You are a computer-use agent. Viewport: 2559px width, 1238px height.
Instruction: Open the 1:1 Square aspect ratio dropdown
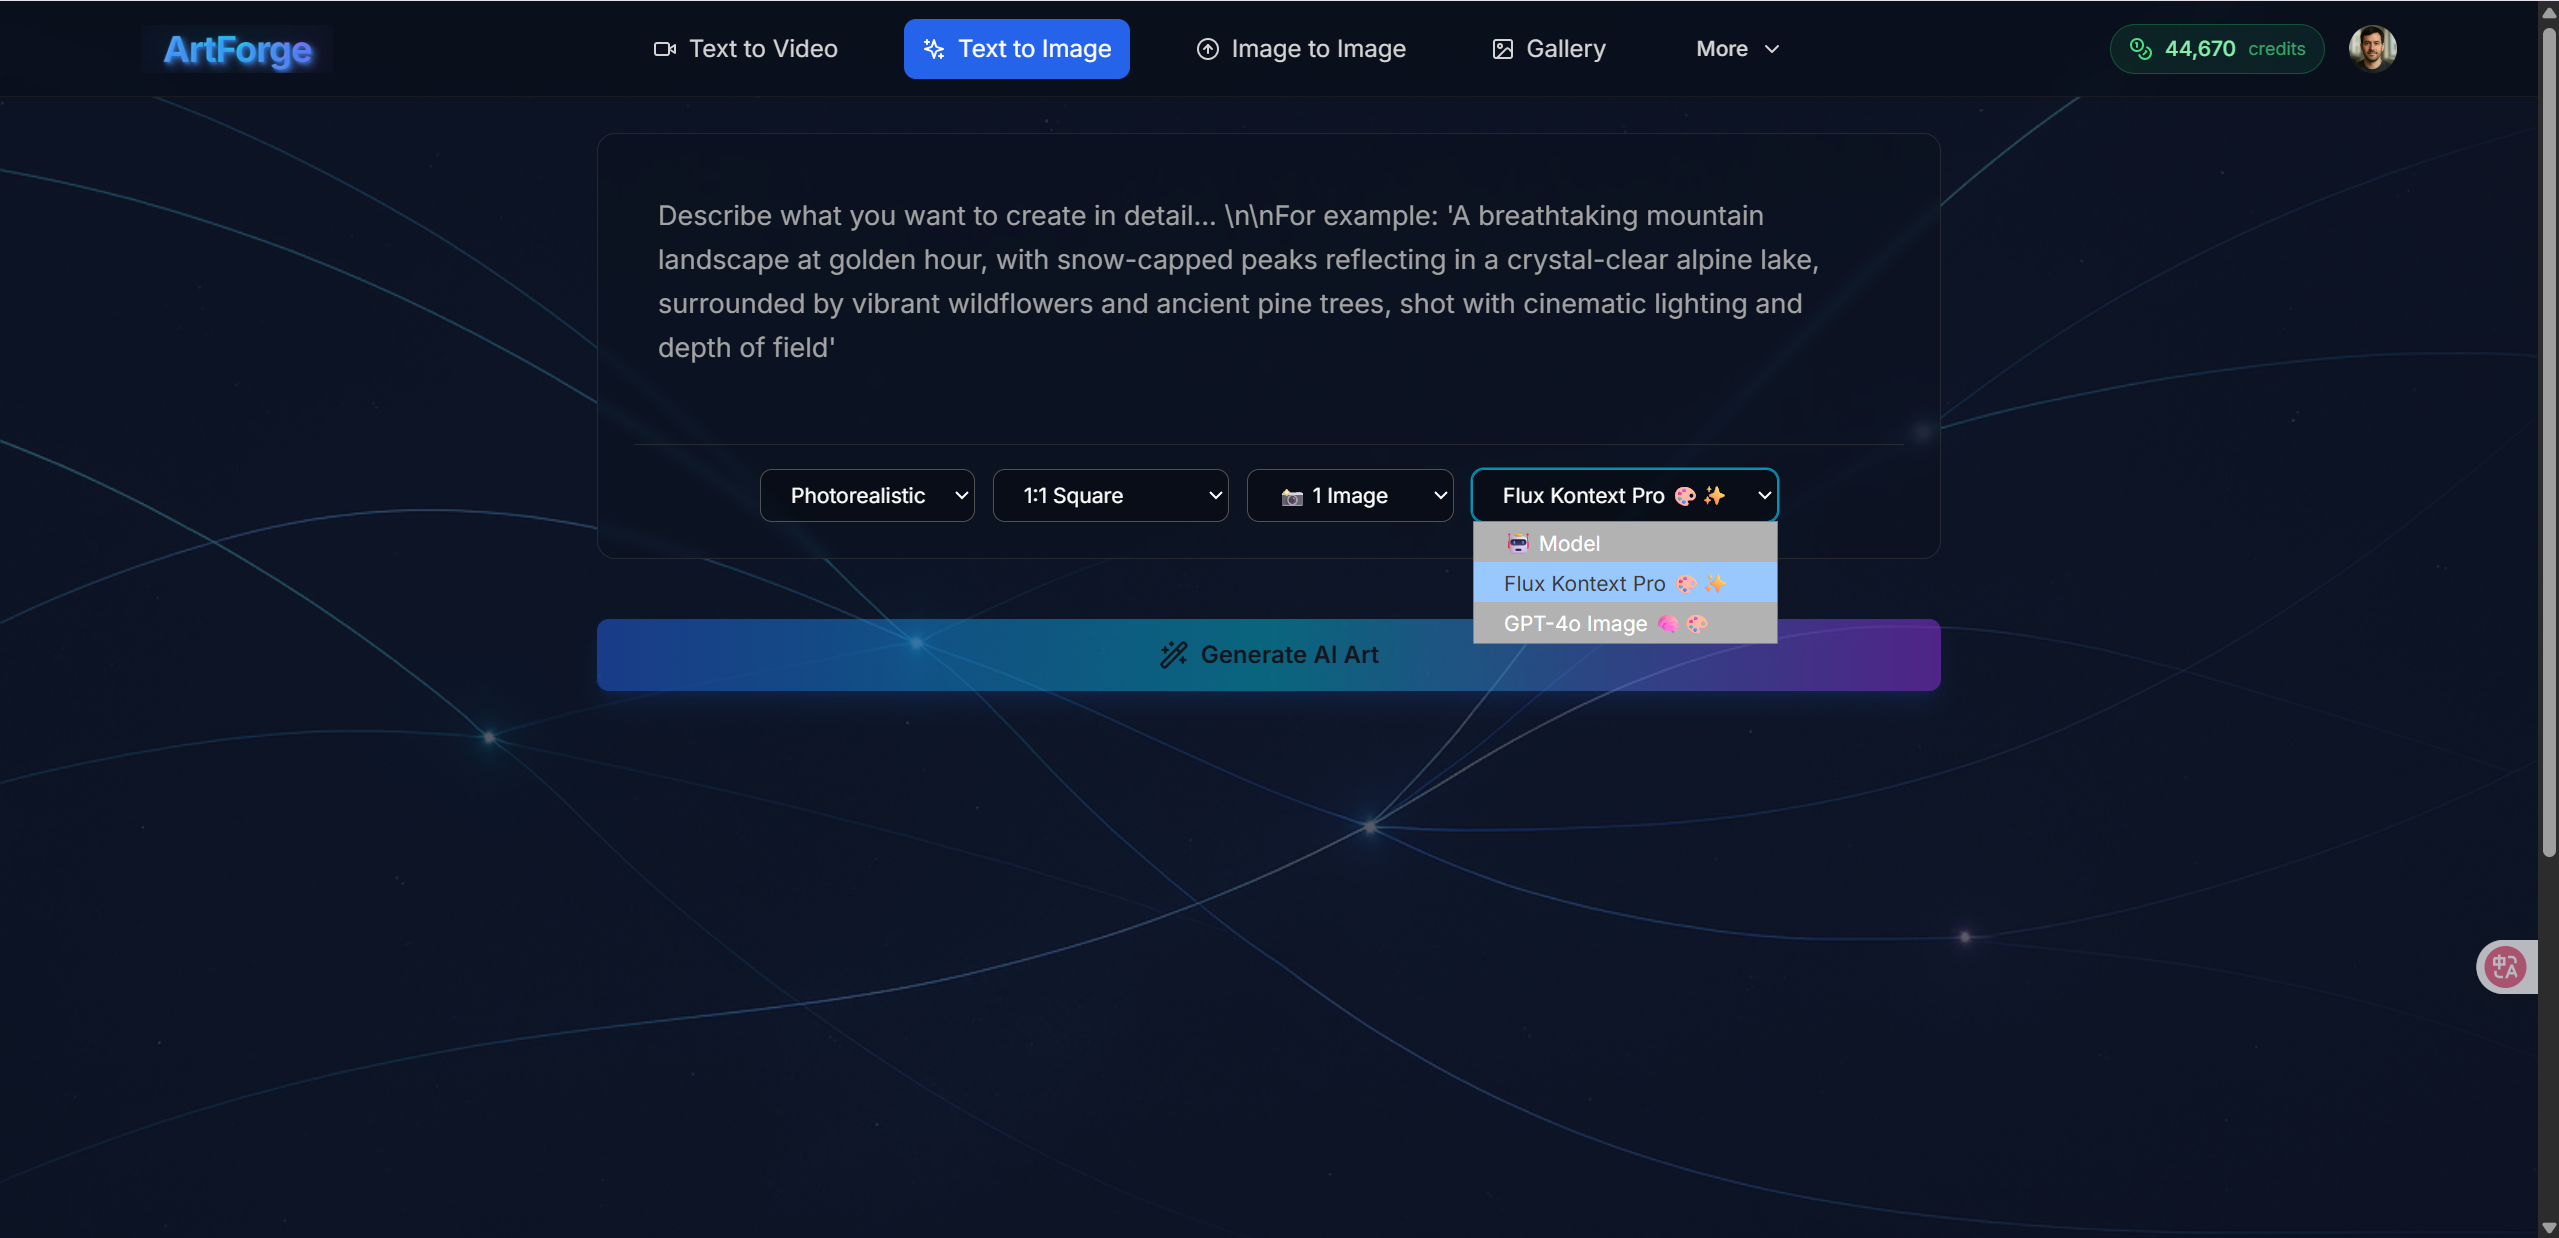point(1110,495)
